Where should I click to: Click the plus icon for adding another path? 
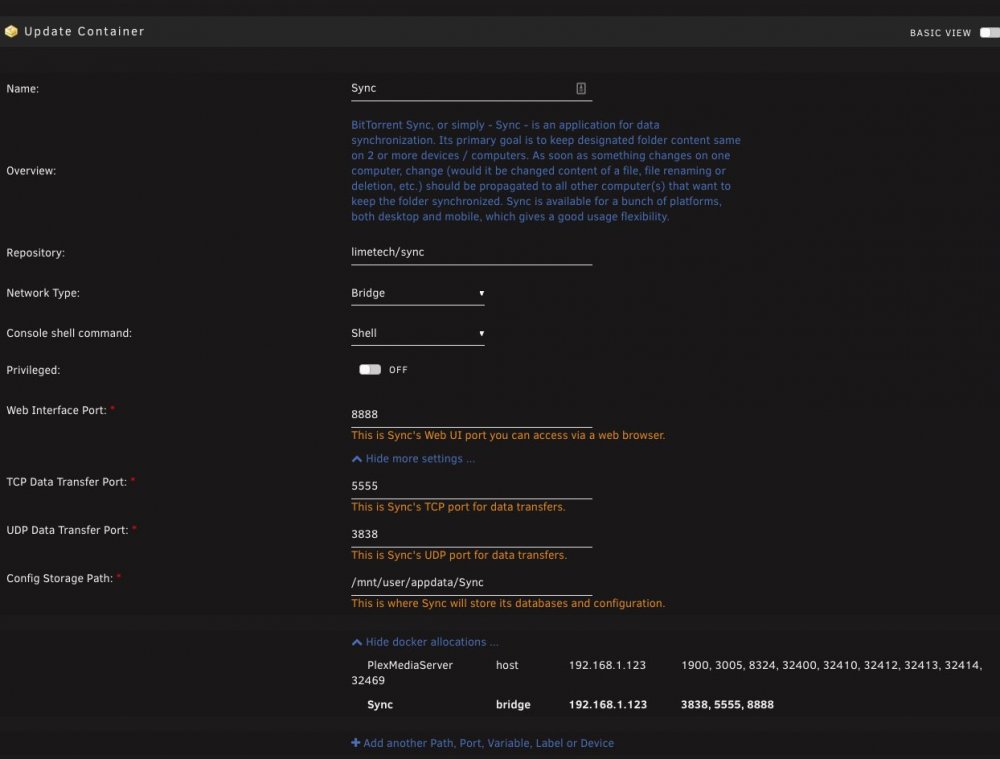(355, 742)
